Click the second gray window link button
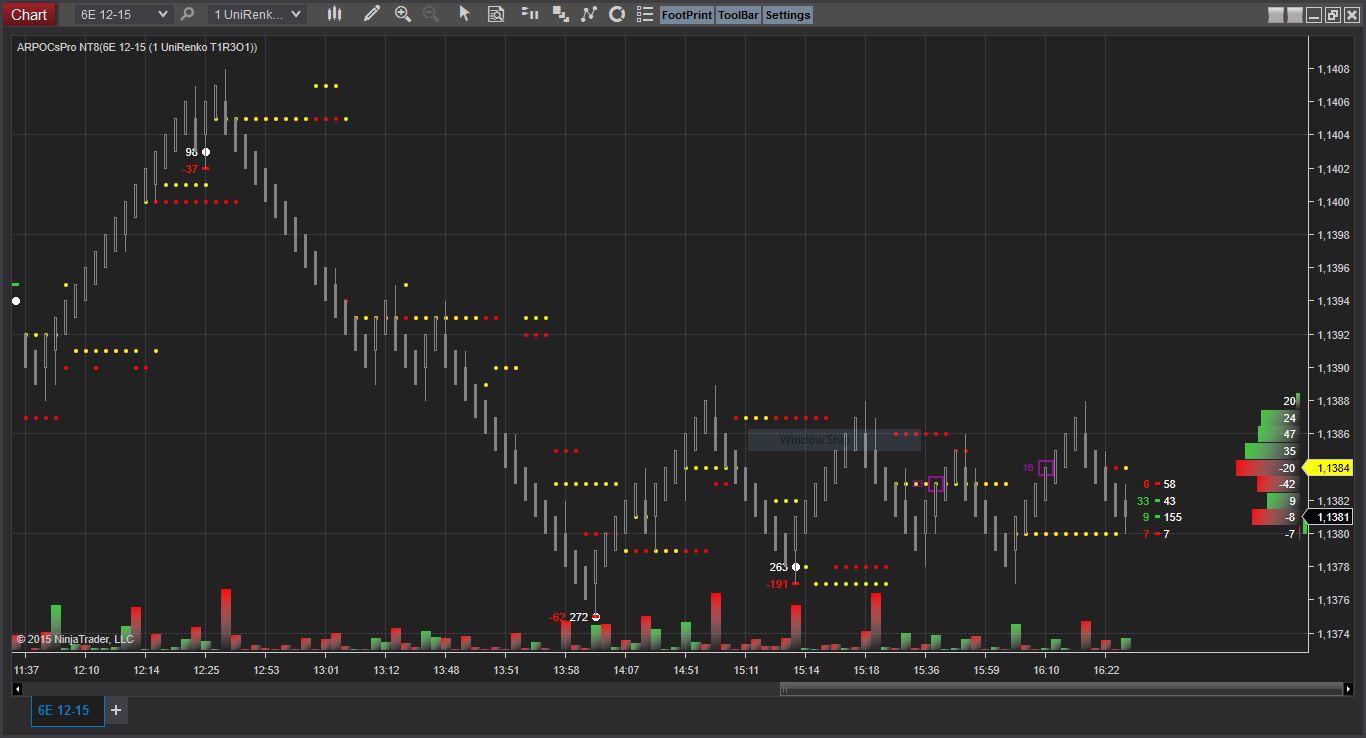 click(x=1295, y=15)
